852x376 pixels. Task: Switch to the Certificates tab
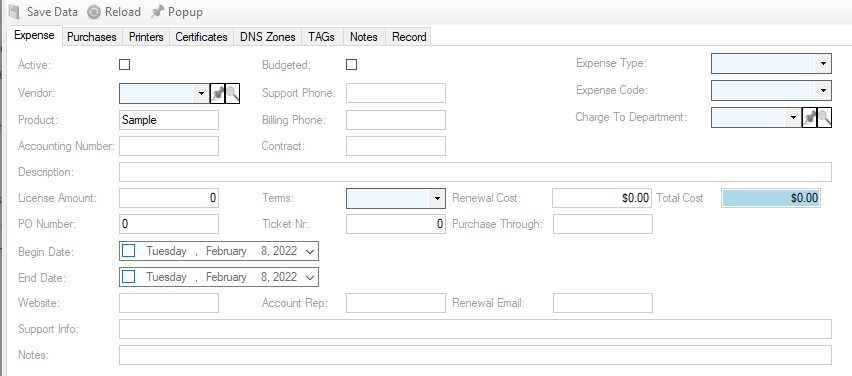(202, 37)
